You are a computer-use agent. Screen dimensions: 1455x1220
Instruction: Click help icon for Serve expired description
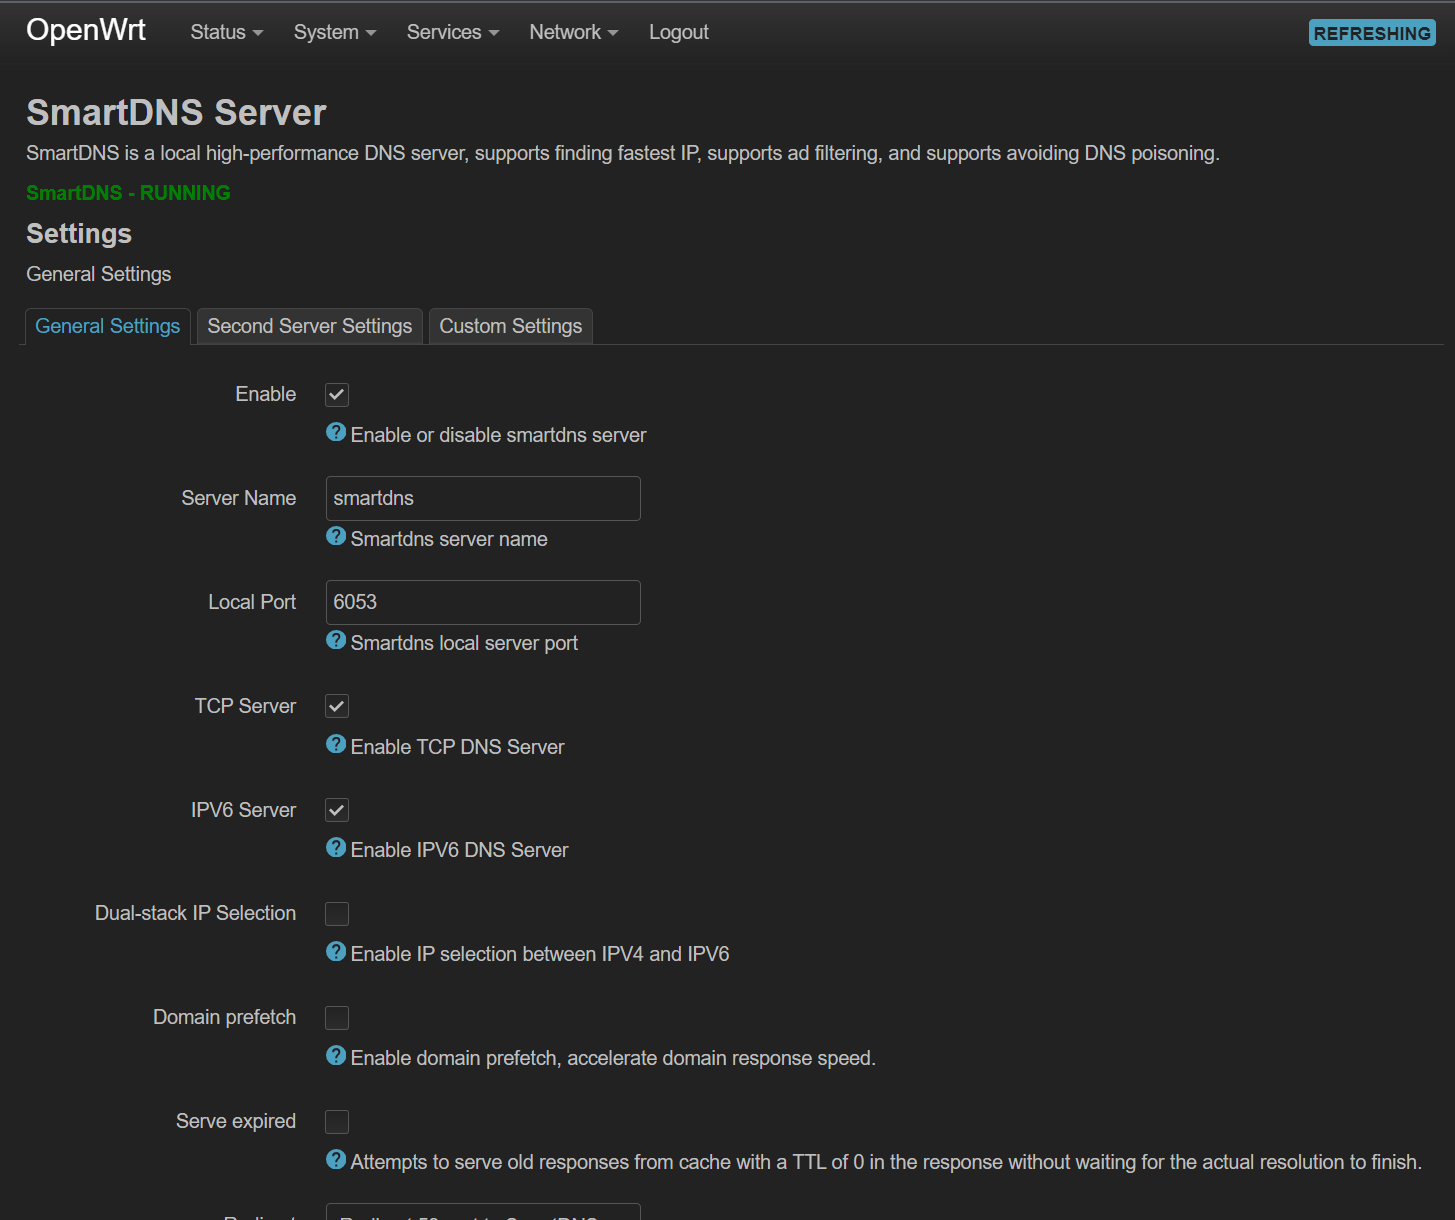tap(336, 1160)
